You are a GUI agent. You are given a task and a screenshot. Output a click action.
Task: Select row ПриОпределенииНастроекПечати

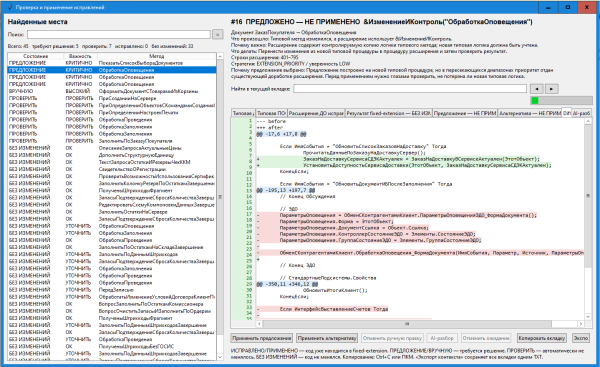pos(112,113)
